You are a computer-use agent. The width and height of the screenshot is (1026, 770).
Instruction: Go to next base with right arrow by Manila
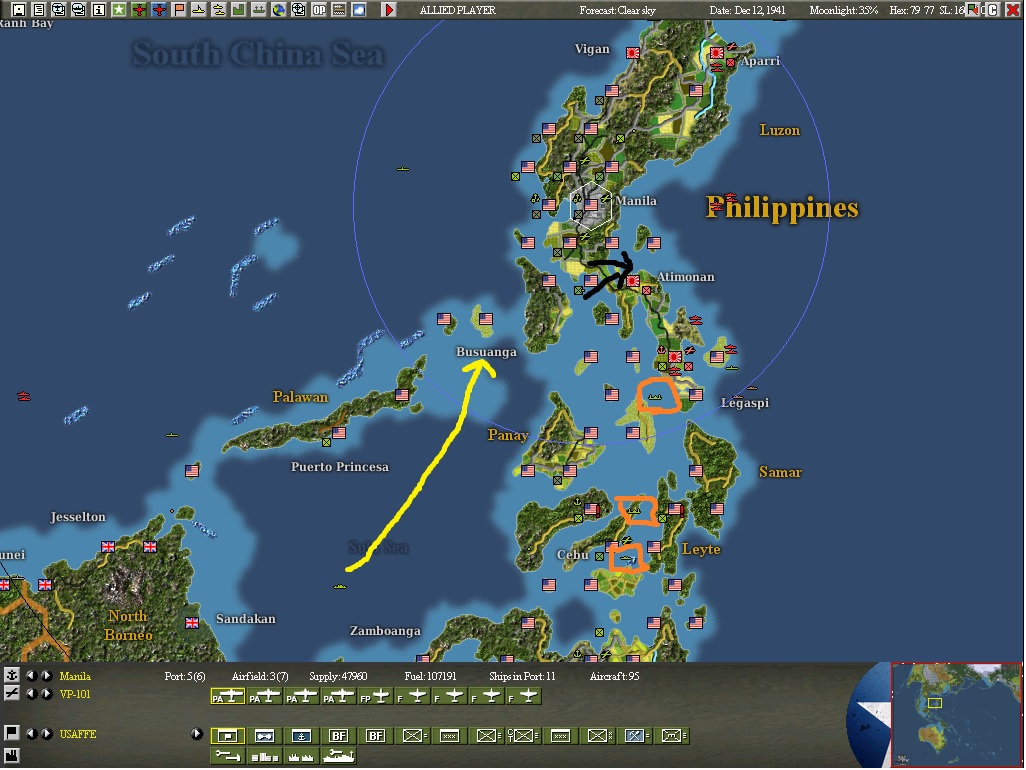coord(46,676)
